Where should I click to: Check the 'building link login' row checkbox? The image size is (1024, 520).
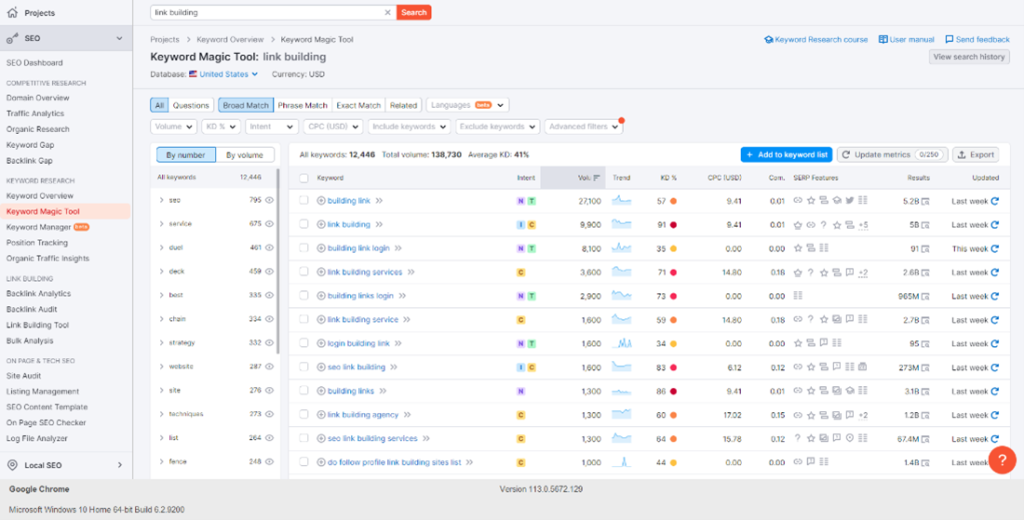pyautogui.click(x=304, y=248)
